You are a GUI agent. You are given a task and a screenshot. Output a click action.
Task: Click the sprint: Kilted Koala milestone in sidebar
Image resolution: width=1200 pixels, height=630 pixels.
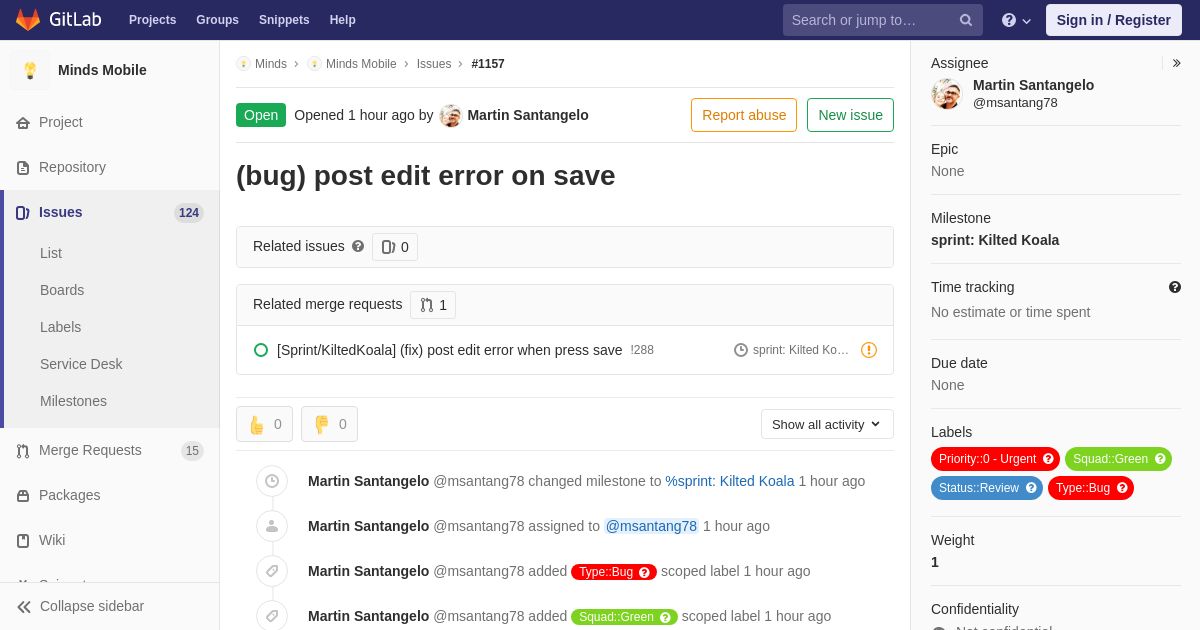tap(995, 240)
